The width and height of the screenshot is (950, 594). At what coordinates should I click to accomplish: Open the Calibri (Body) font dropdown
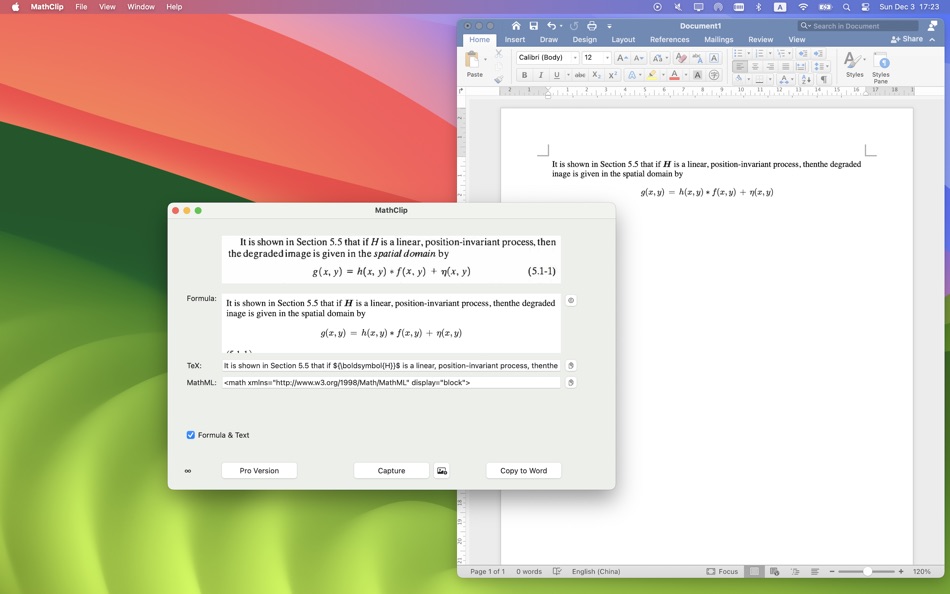point(575,58)
